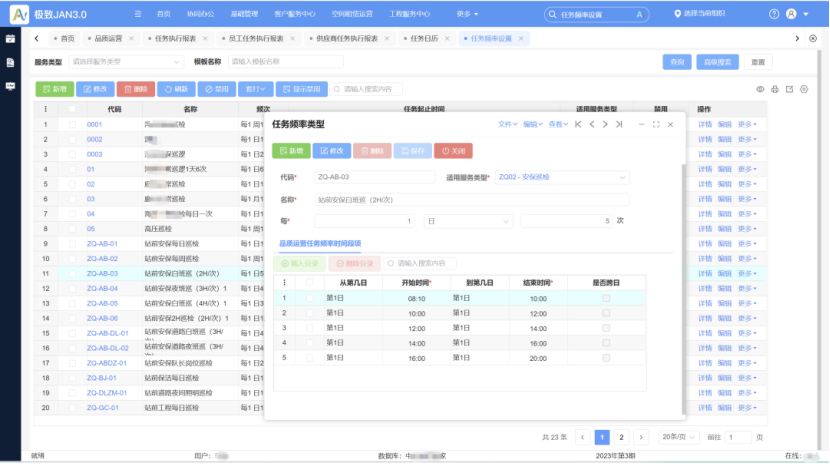Image resolution: width=830 pixels, height=464 pixels.
Task: Go to next record in dialog
Action: coord(605,124)
